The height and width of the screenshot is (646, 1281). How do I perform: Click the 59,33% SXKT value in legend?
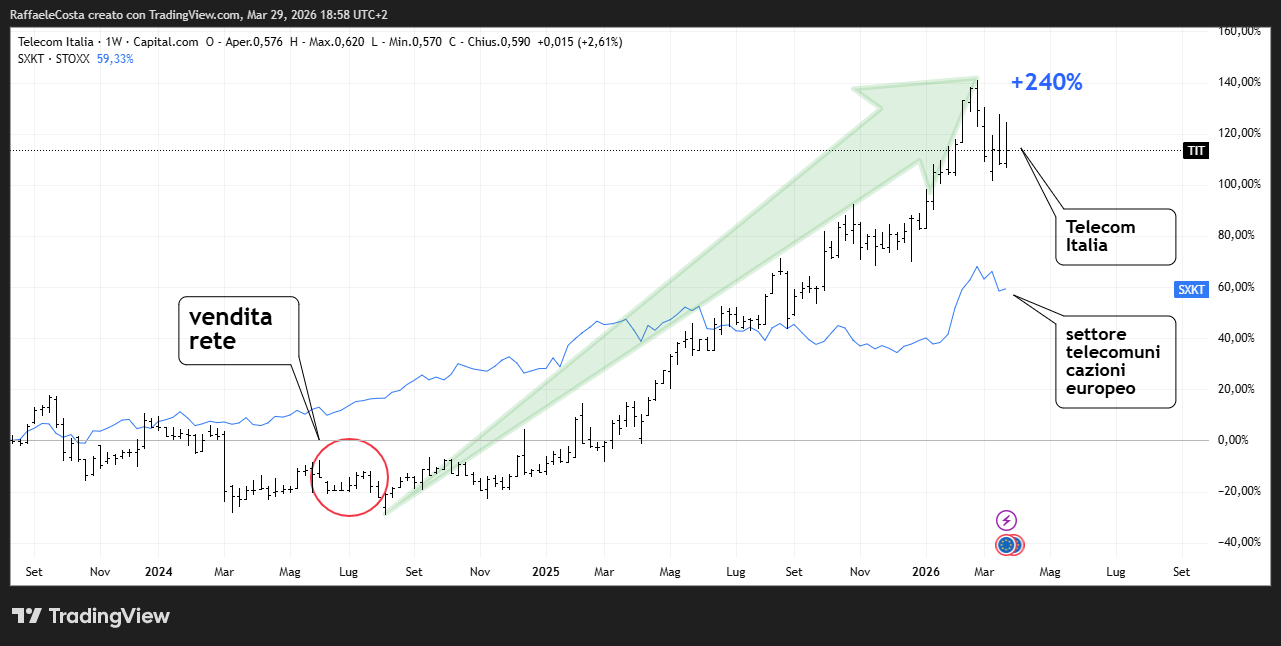(115, 59)
